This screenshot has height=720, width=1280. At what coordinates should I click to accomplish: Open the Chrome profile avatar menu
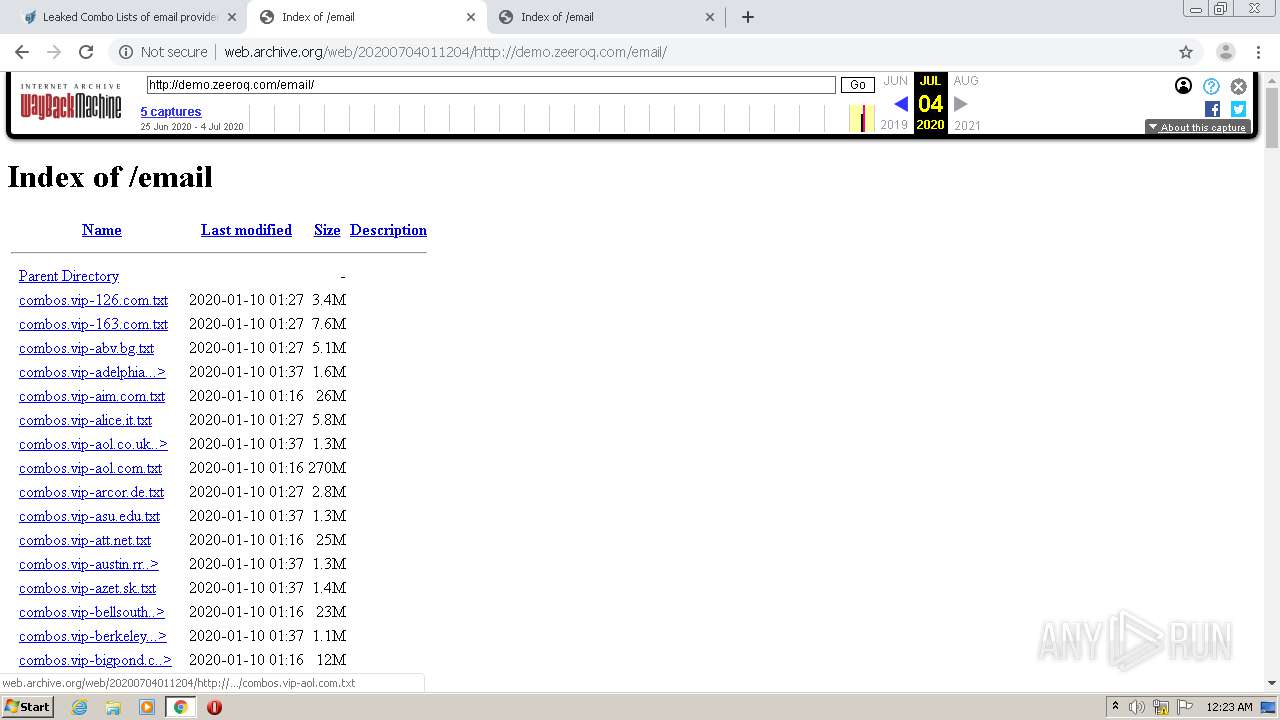pos(1225,52)
